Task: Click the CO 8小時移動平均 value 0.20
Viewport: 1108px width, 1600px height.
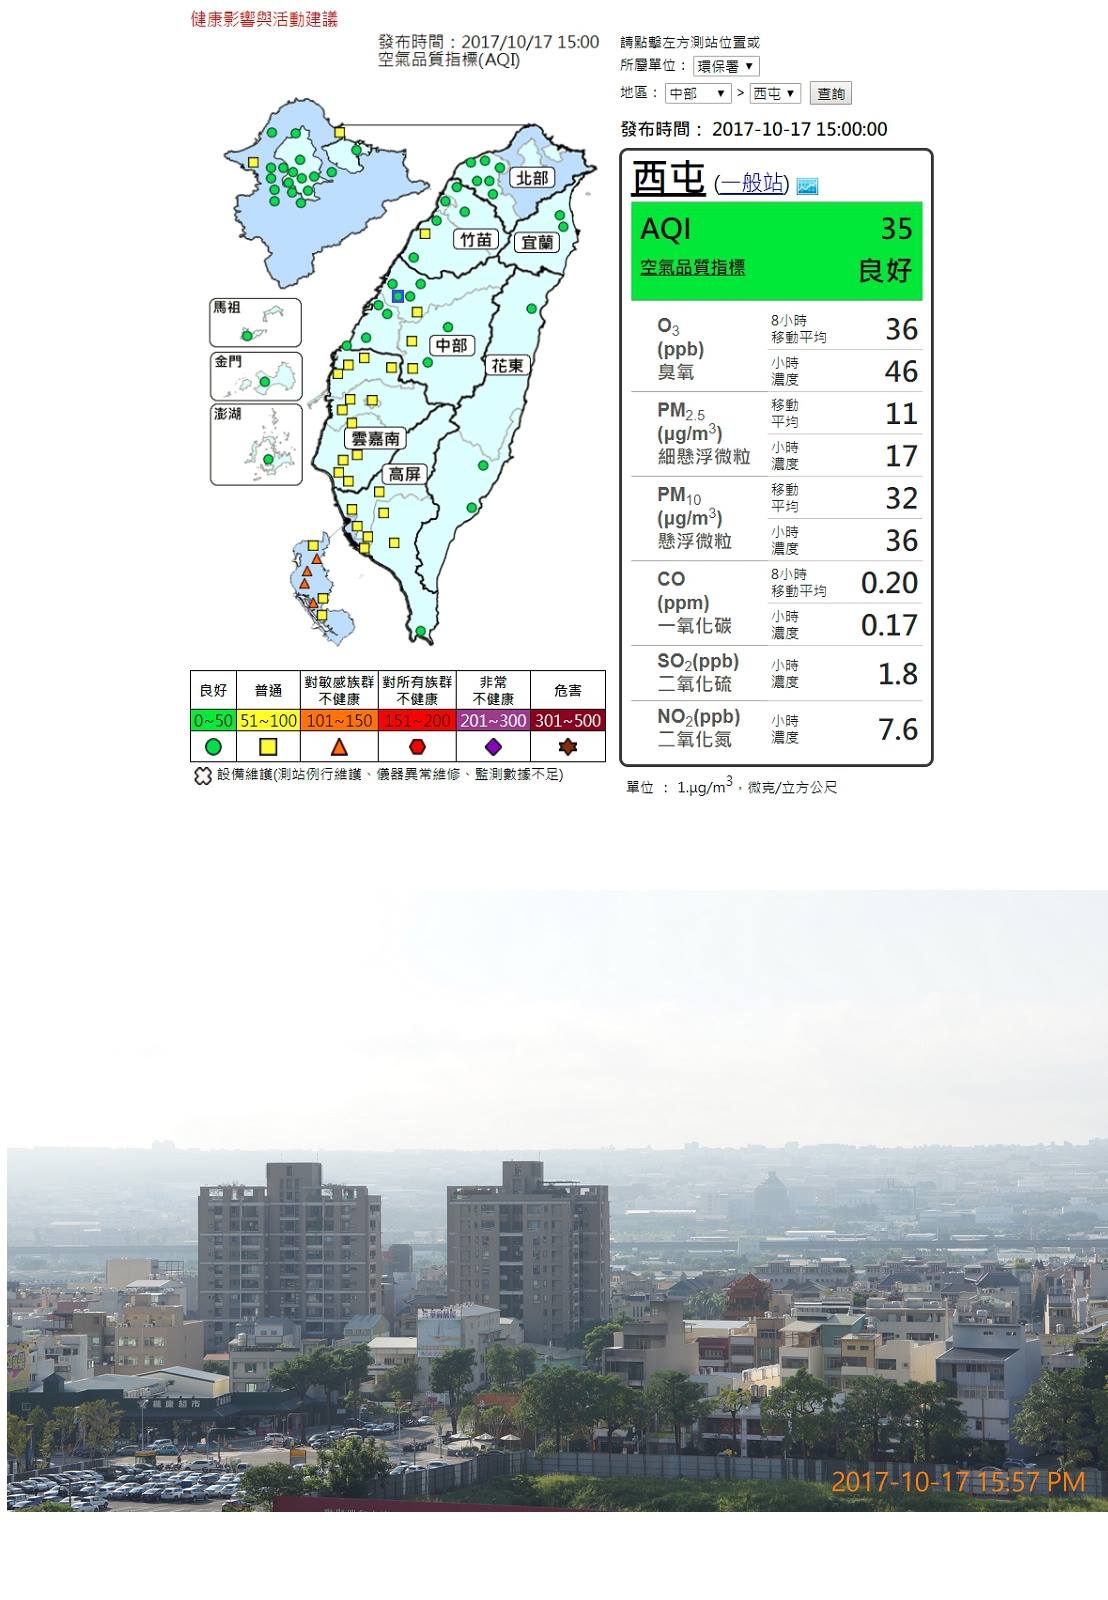Action: pyautogui.click(x=889, y=583)
